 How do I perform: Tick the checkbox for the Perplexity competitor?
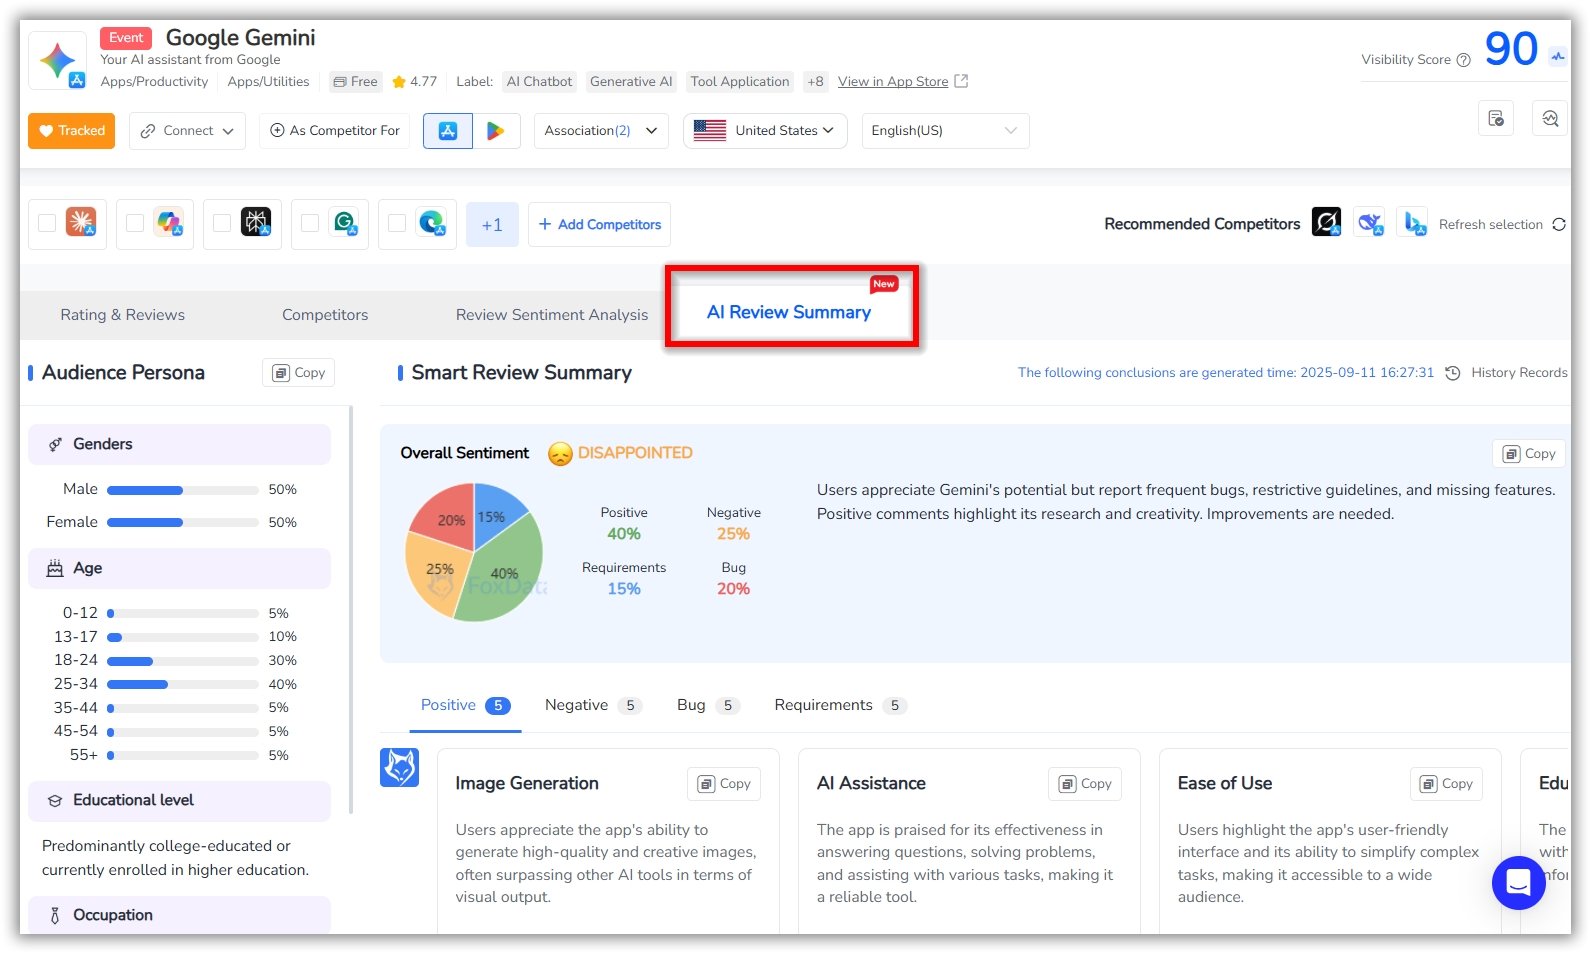pos(222,223)
